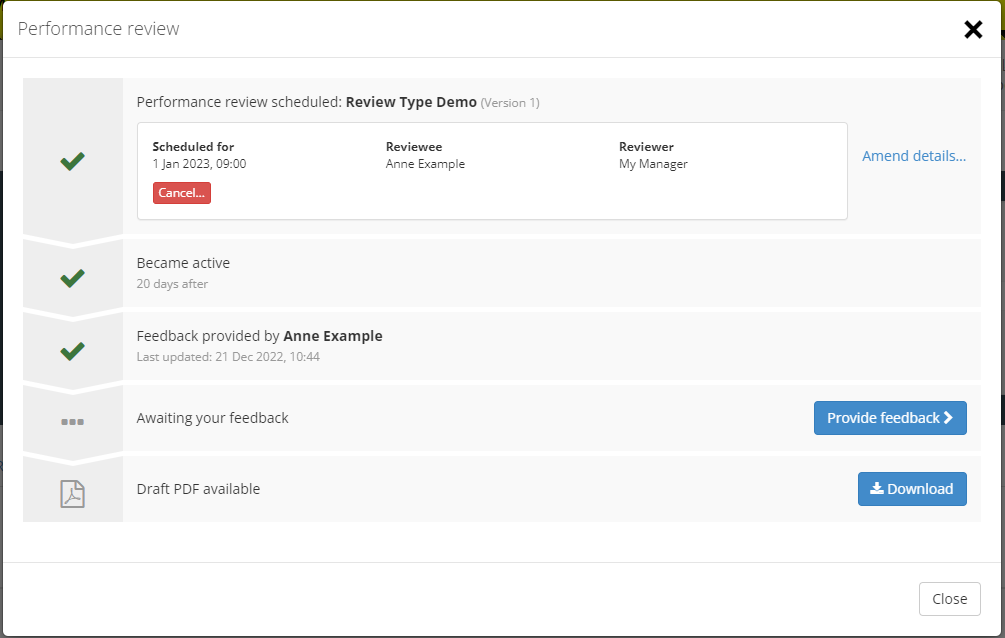Click the checkmark beside Feedback provided row
The height and width of the screenshot is (638, 1005).
click(72, 351)
